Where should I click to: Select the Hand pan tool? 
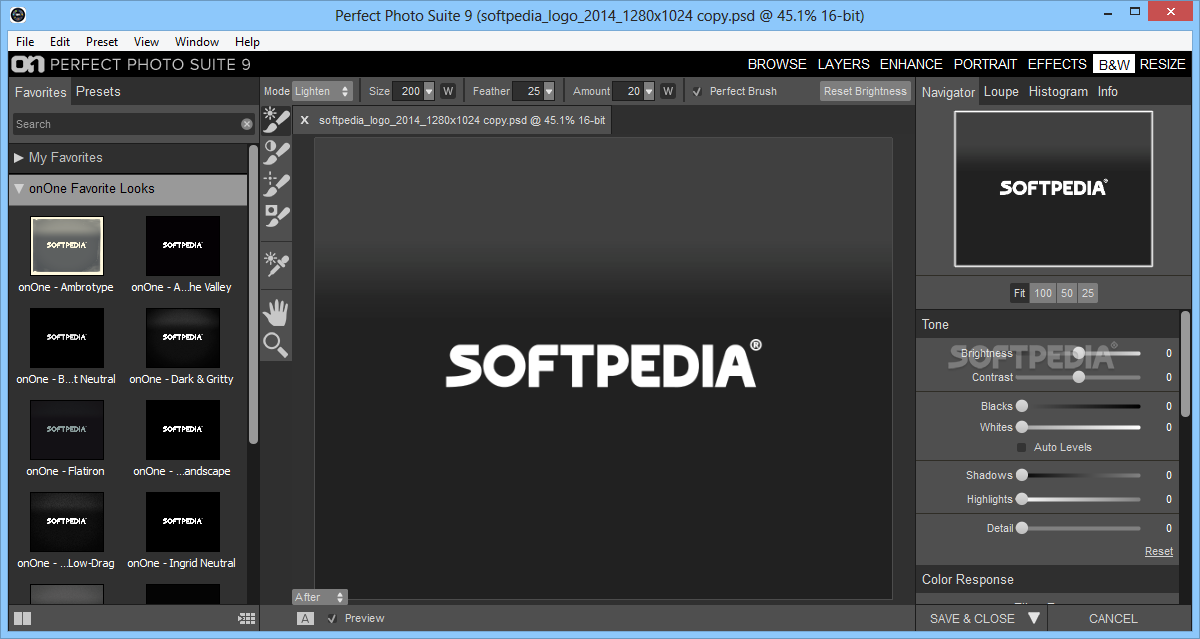276,313
